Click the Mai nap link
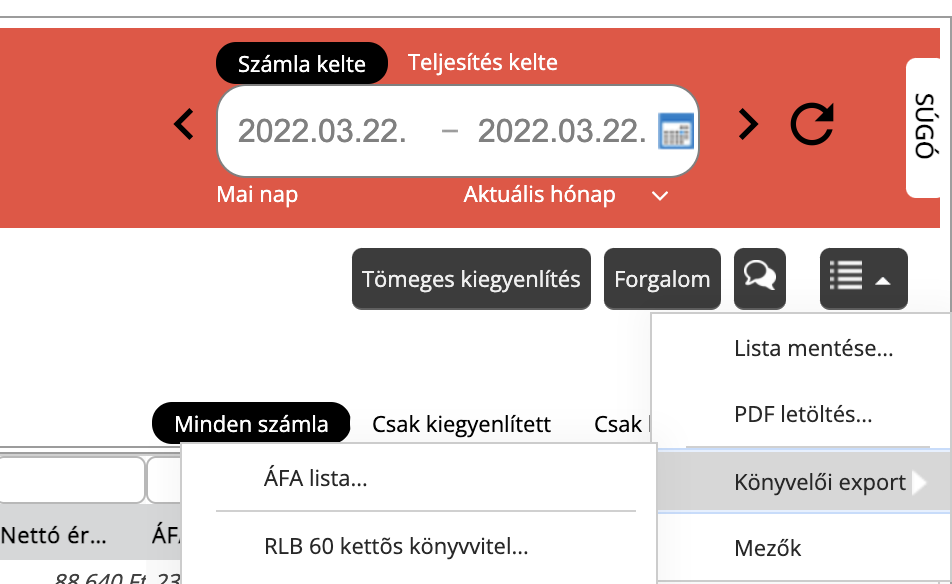 pos(257,195)
